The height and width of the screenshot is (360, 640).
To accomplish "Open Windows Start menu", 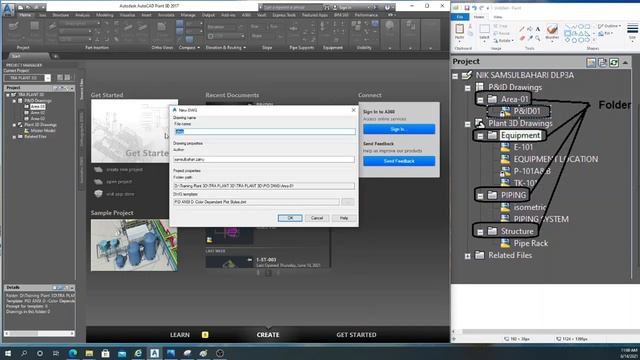I will tap(7, 353).
